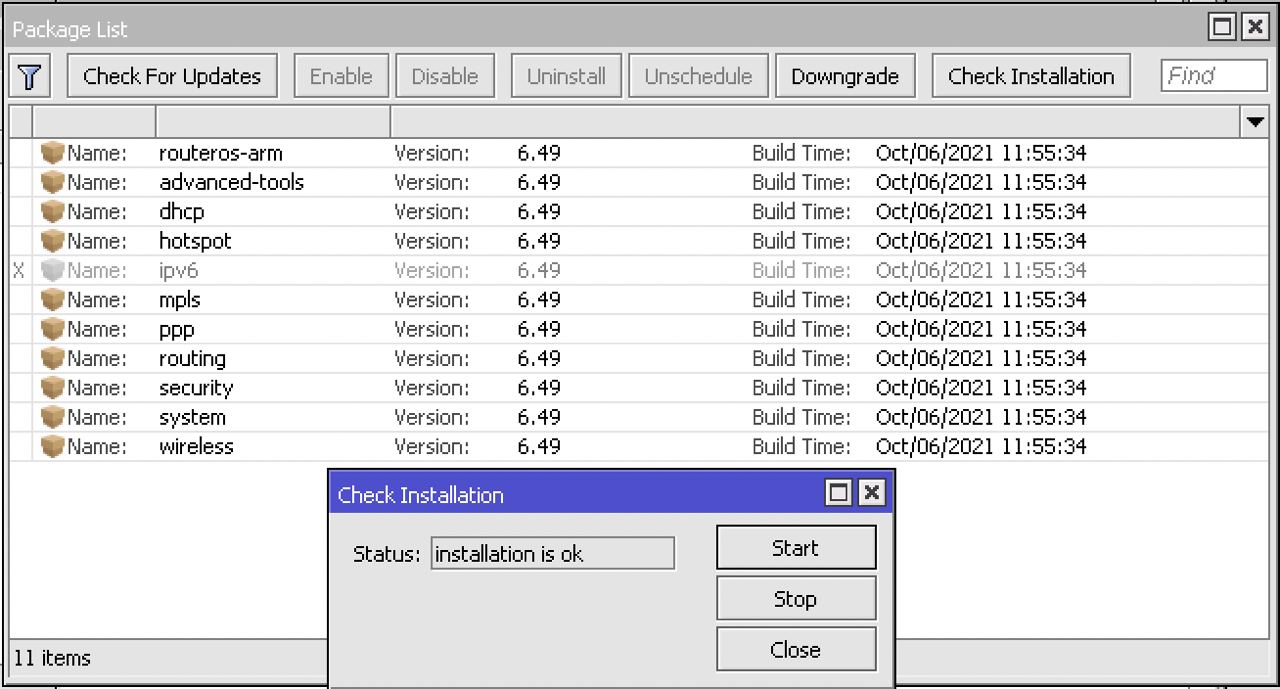Click build time value in dhcp row
This screenshot has width=1280, height=689.
(981, 212)
